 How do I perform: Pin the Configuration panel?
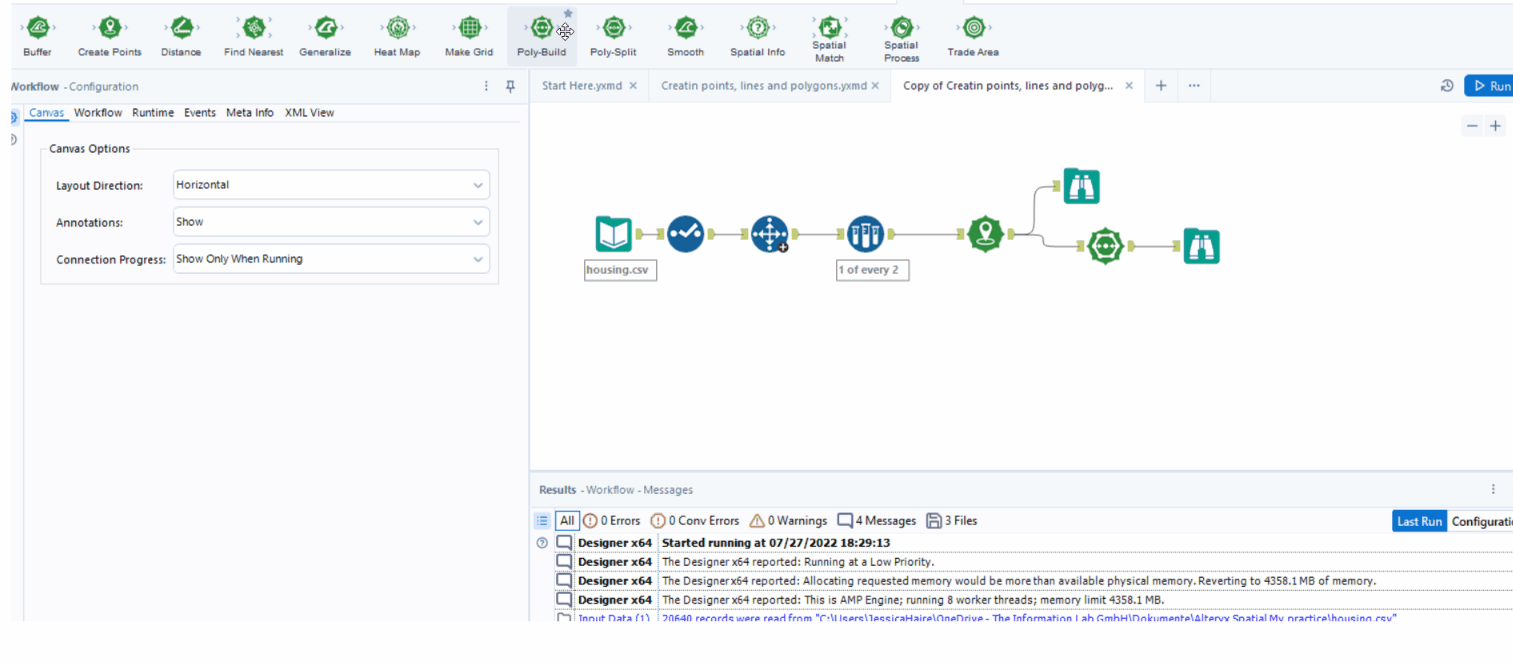[x=510, y=87]
